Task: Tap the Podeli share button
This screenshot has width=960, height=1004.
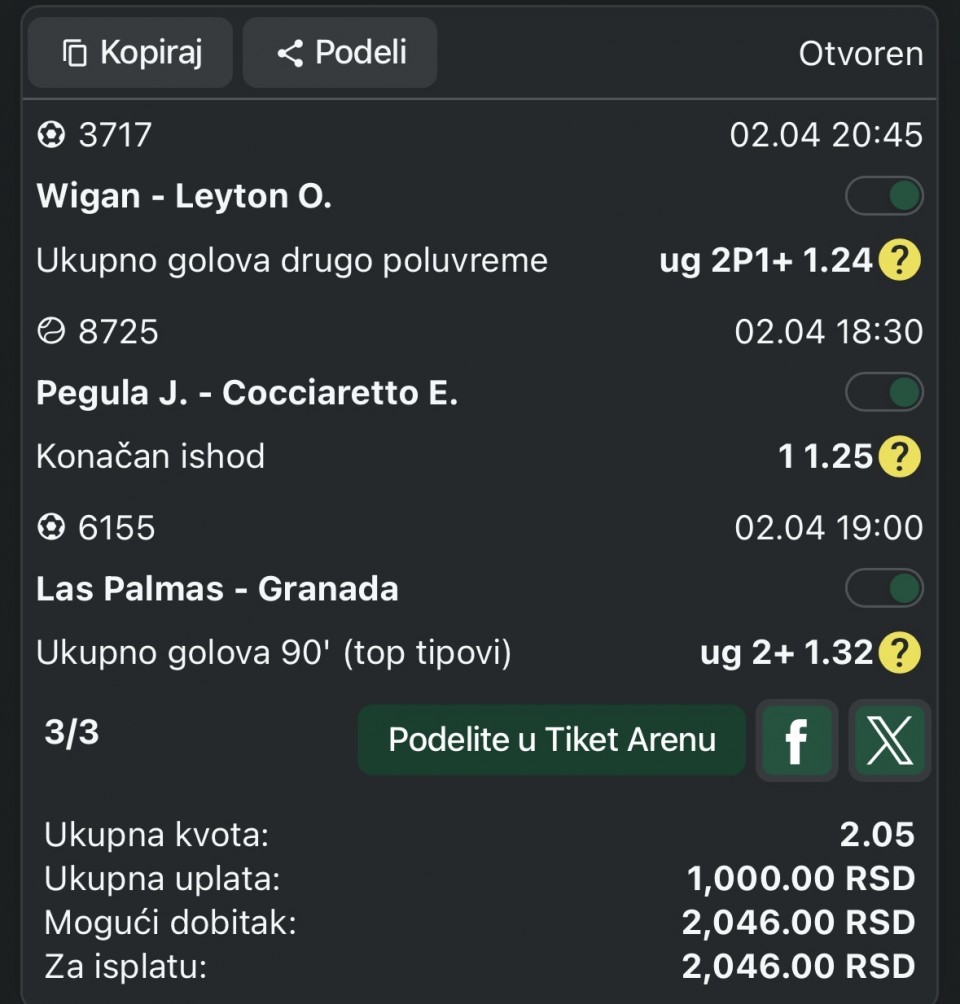Action: point(340,53)
